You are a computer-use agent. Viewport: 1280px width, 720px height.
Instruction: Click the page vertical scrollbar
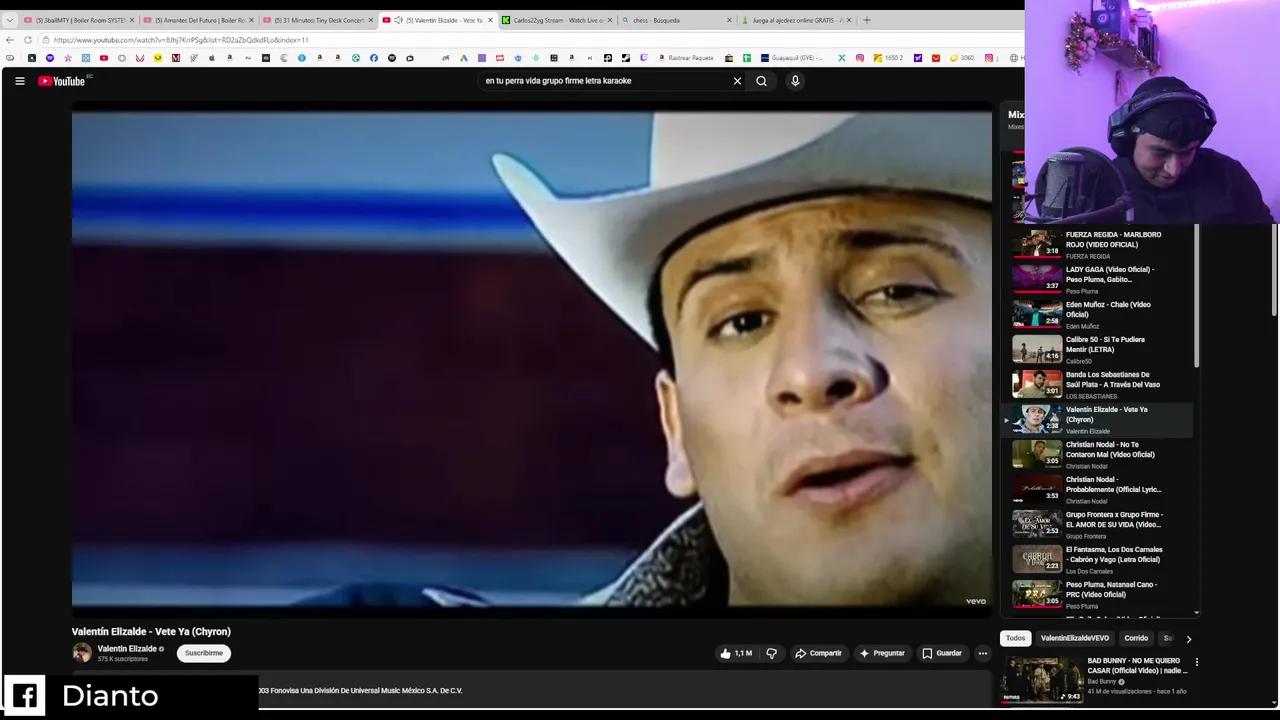click(x=1275, y=270)
